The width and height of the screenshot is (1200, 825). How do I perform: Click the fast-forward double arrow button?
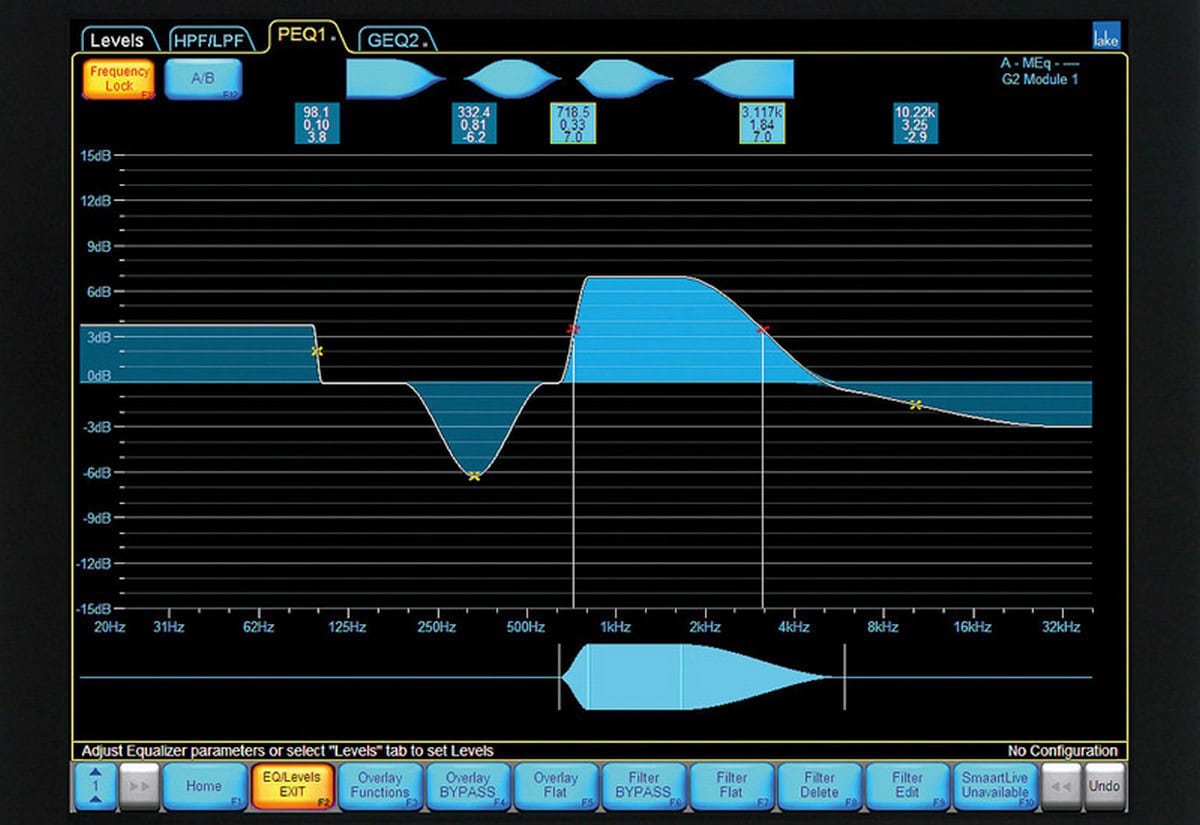(x=138, y=786)
